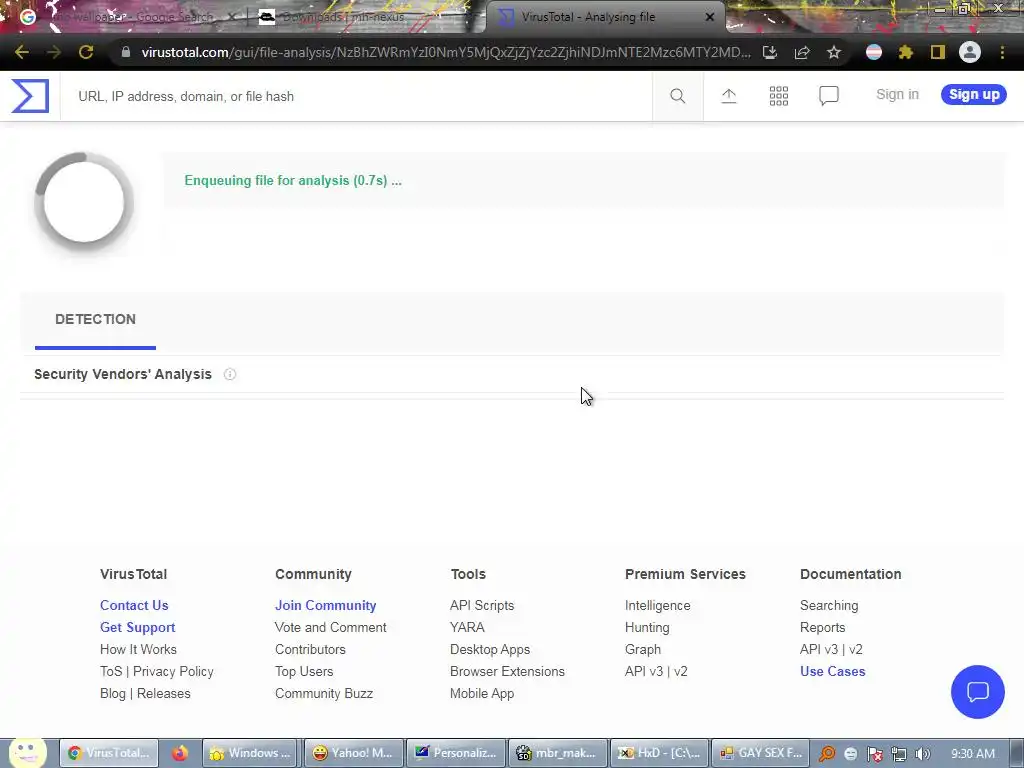Toggle the browser side panel icon

(938, 52)
